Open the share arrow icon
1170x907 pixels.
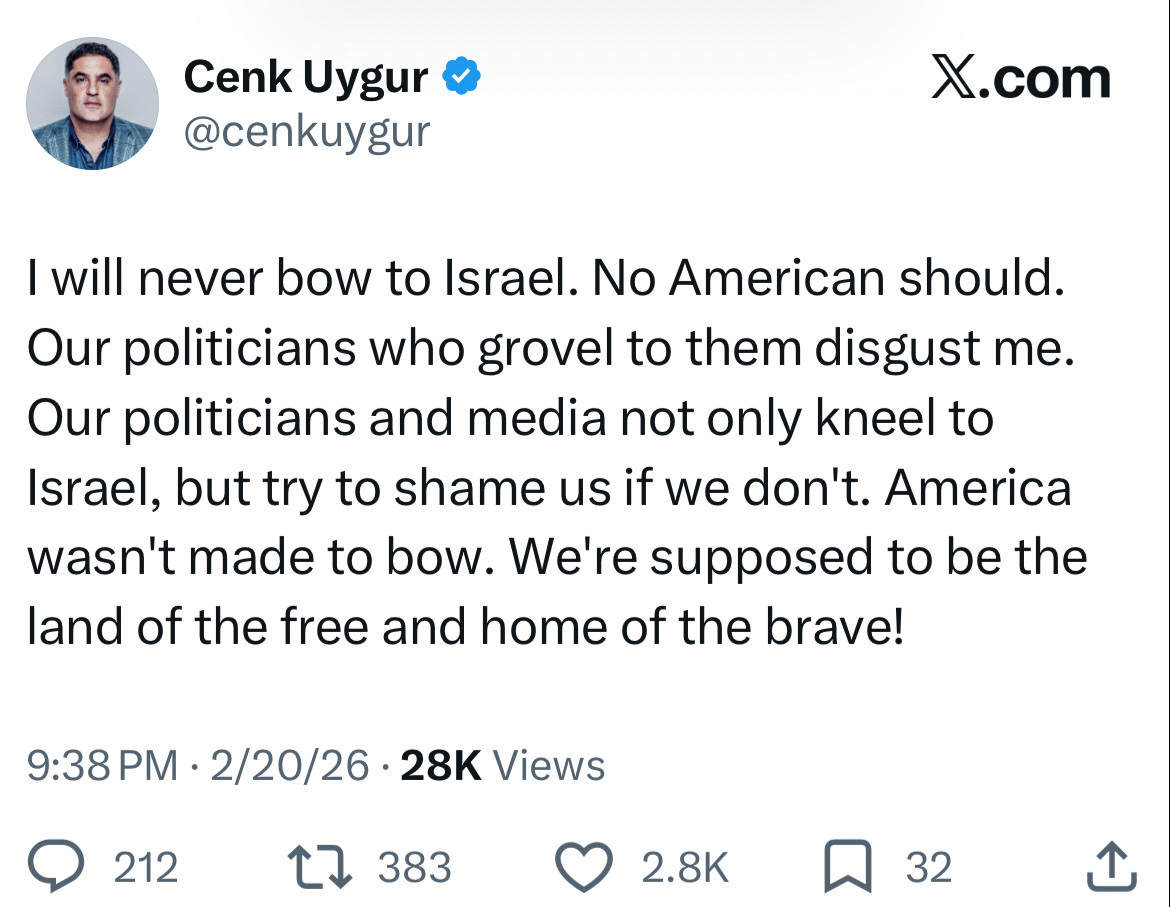[1111, 867]
